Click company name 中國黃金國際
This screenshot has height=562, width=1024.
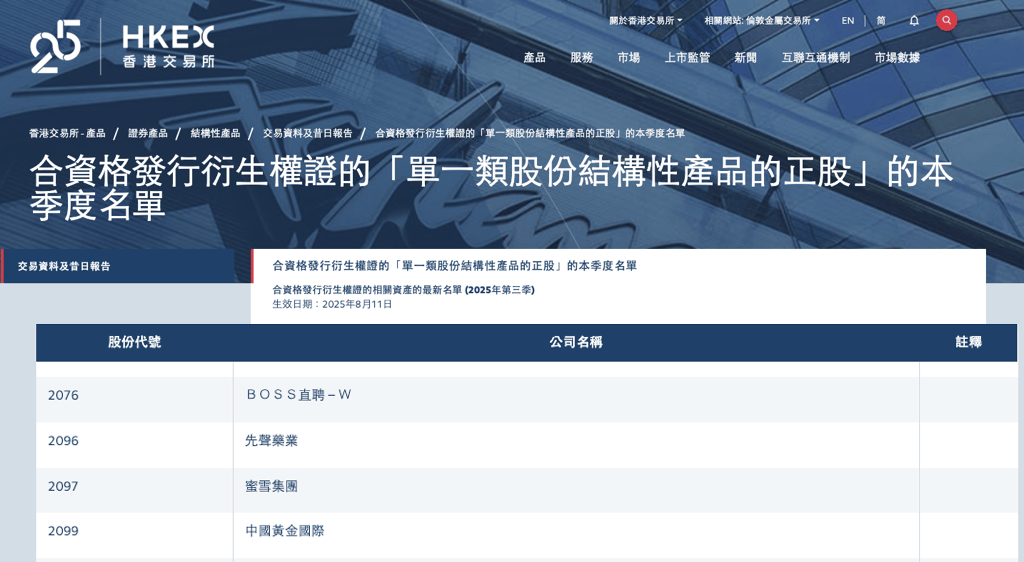coord(285,531)
